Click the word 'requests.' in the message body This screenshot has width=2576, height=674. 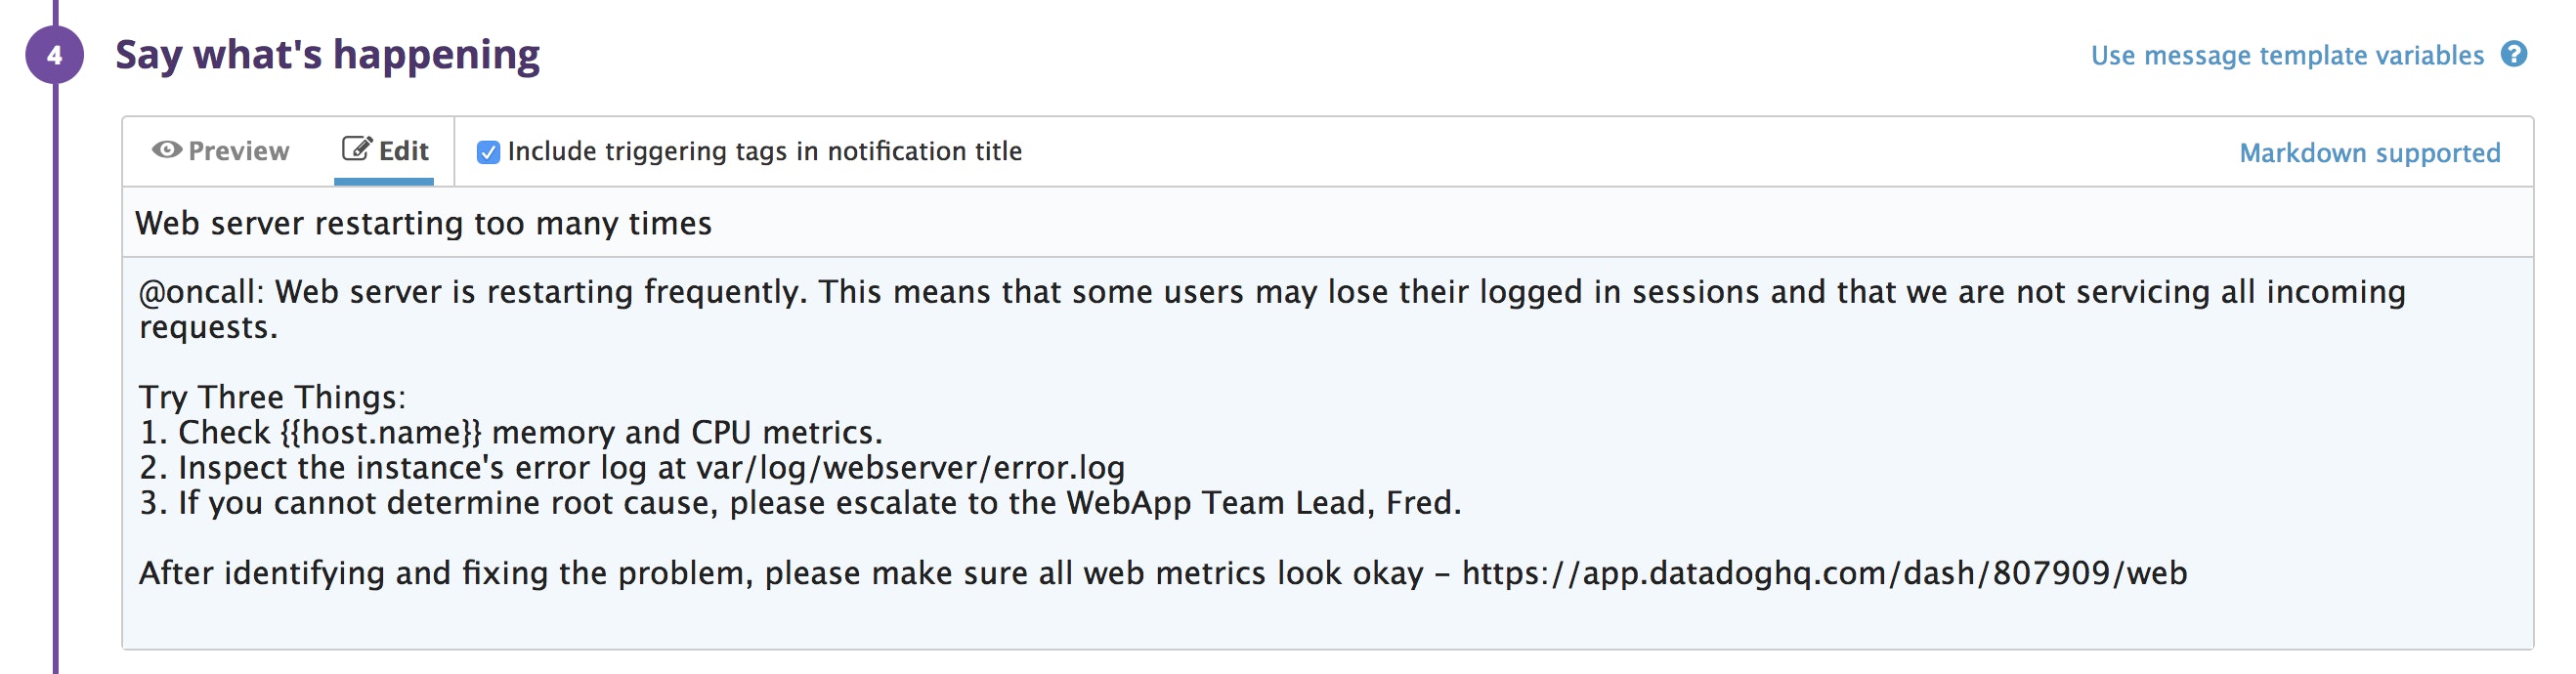pos(208,327)
